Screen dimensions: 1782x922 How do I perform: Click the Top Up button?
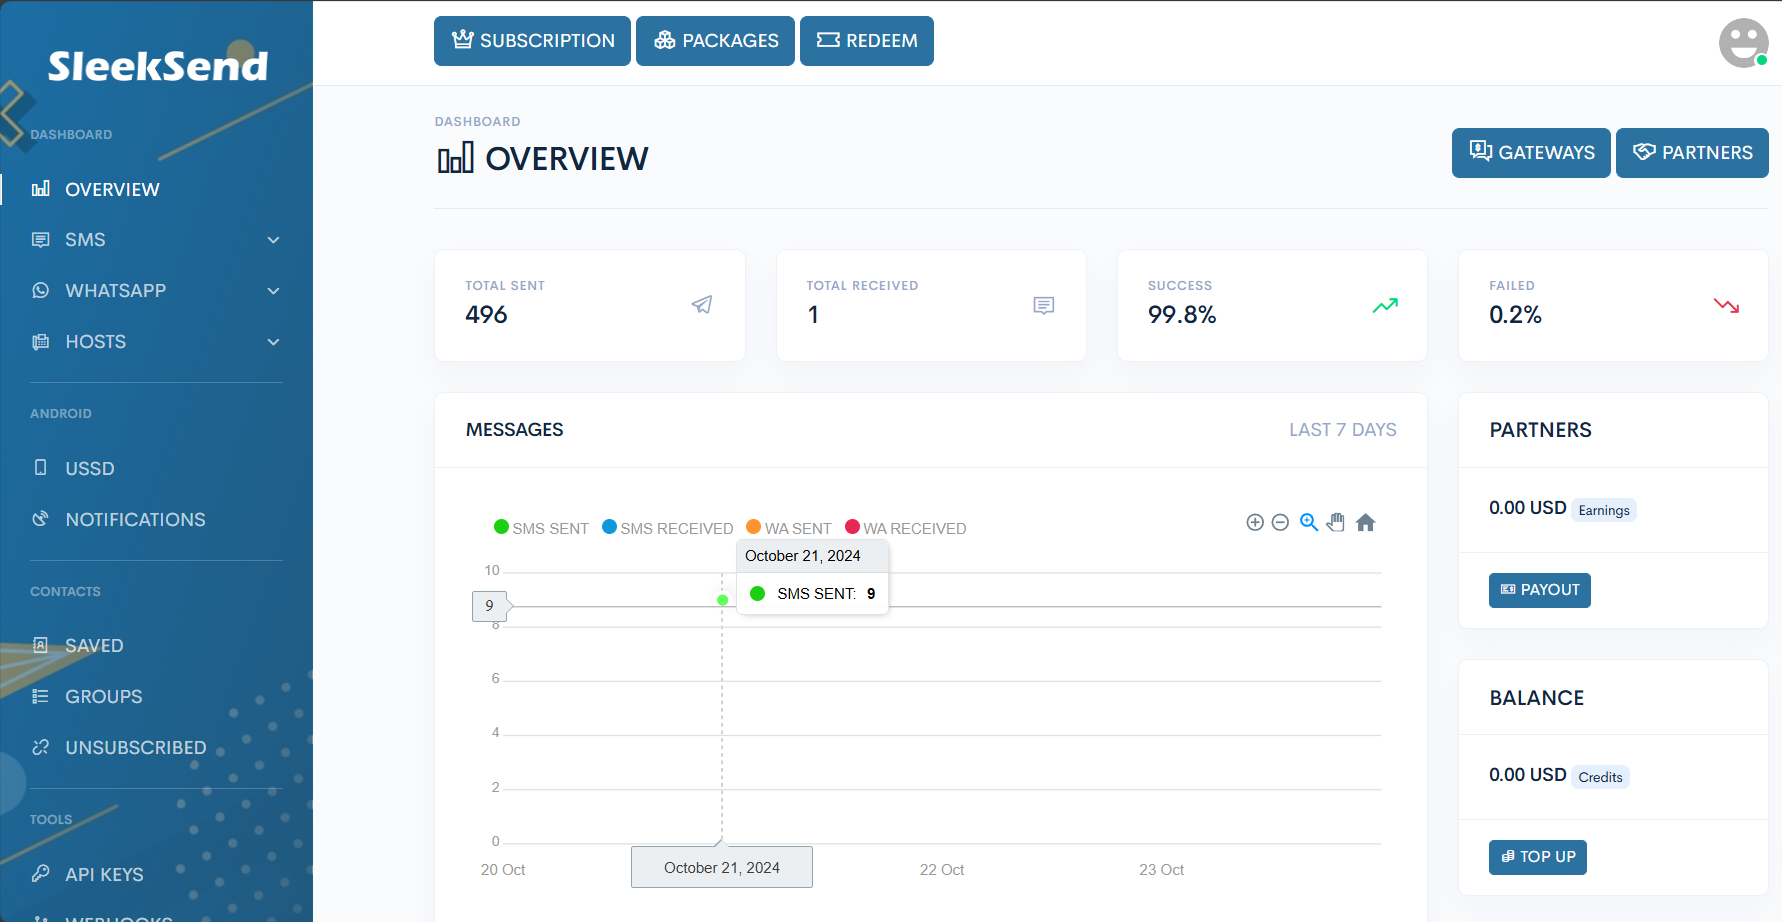1538,857
